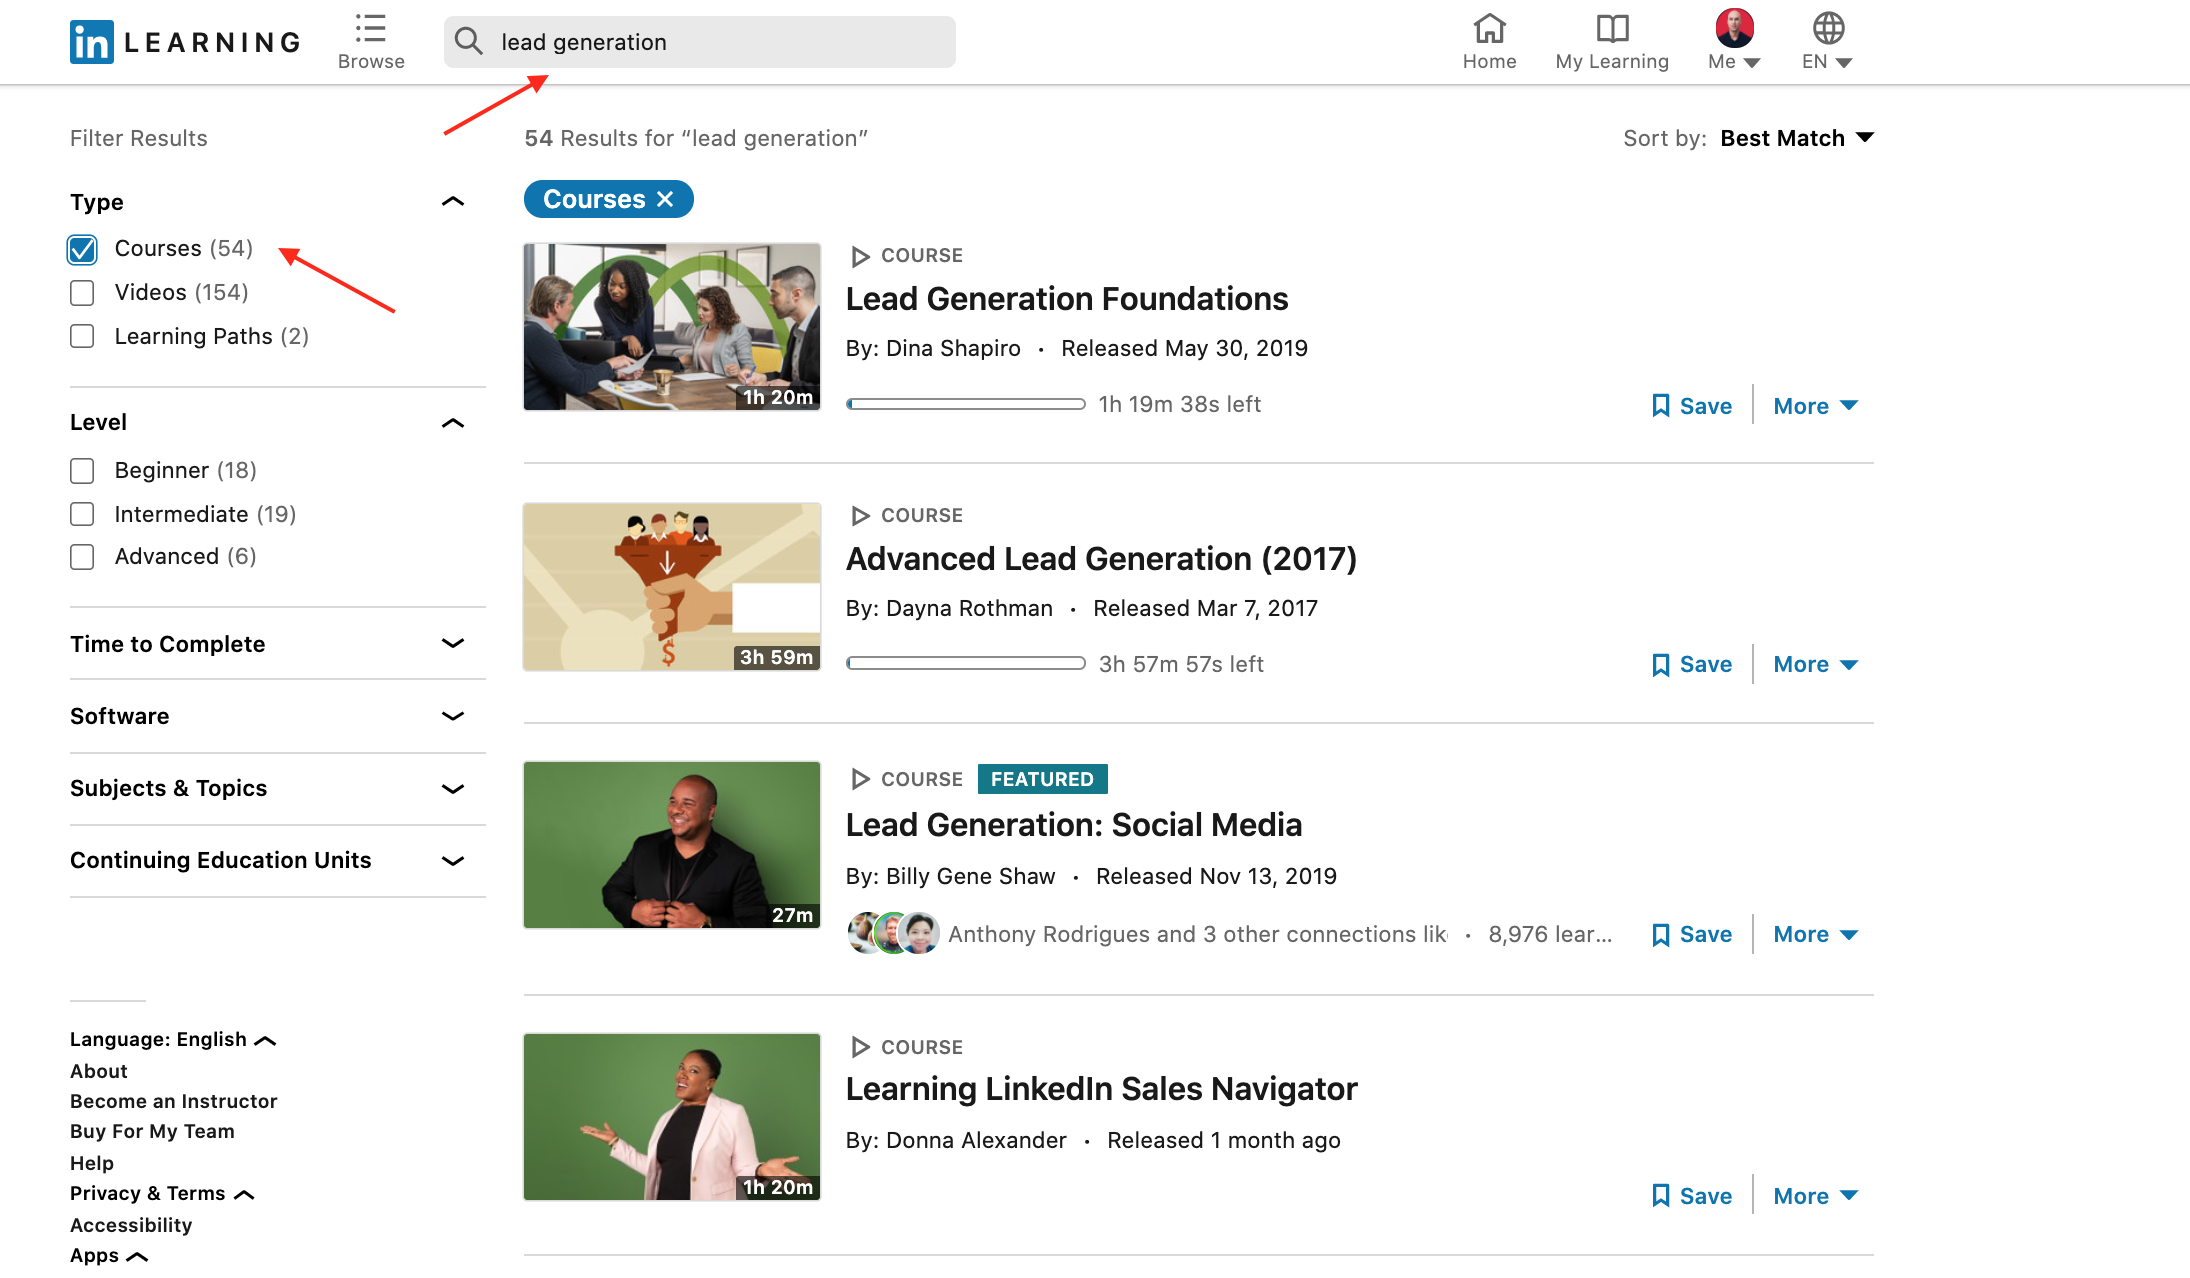Expand the Time to Complete filter
The image size is (2190, 1278).
[453, 644]
